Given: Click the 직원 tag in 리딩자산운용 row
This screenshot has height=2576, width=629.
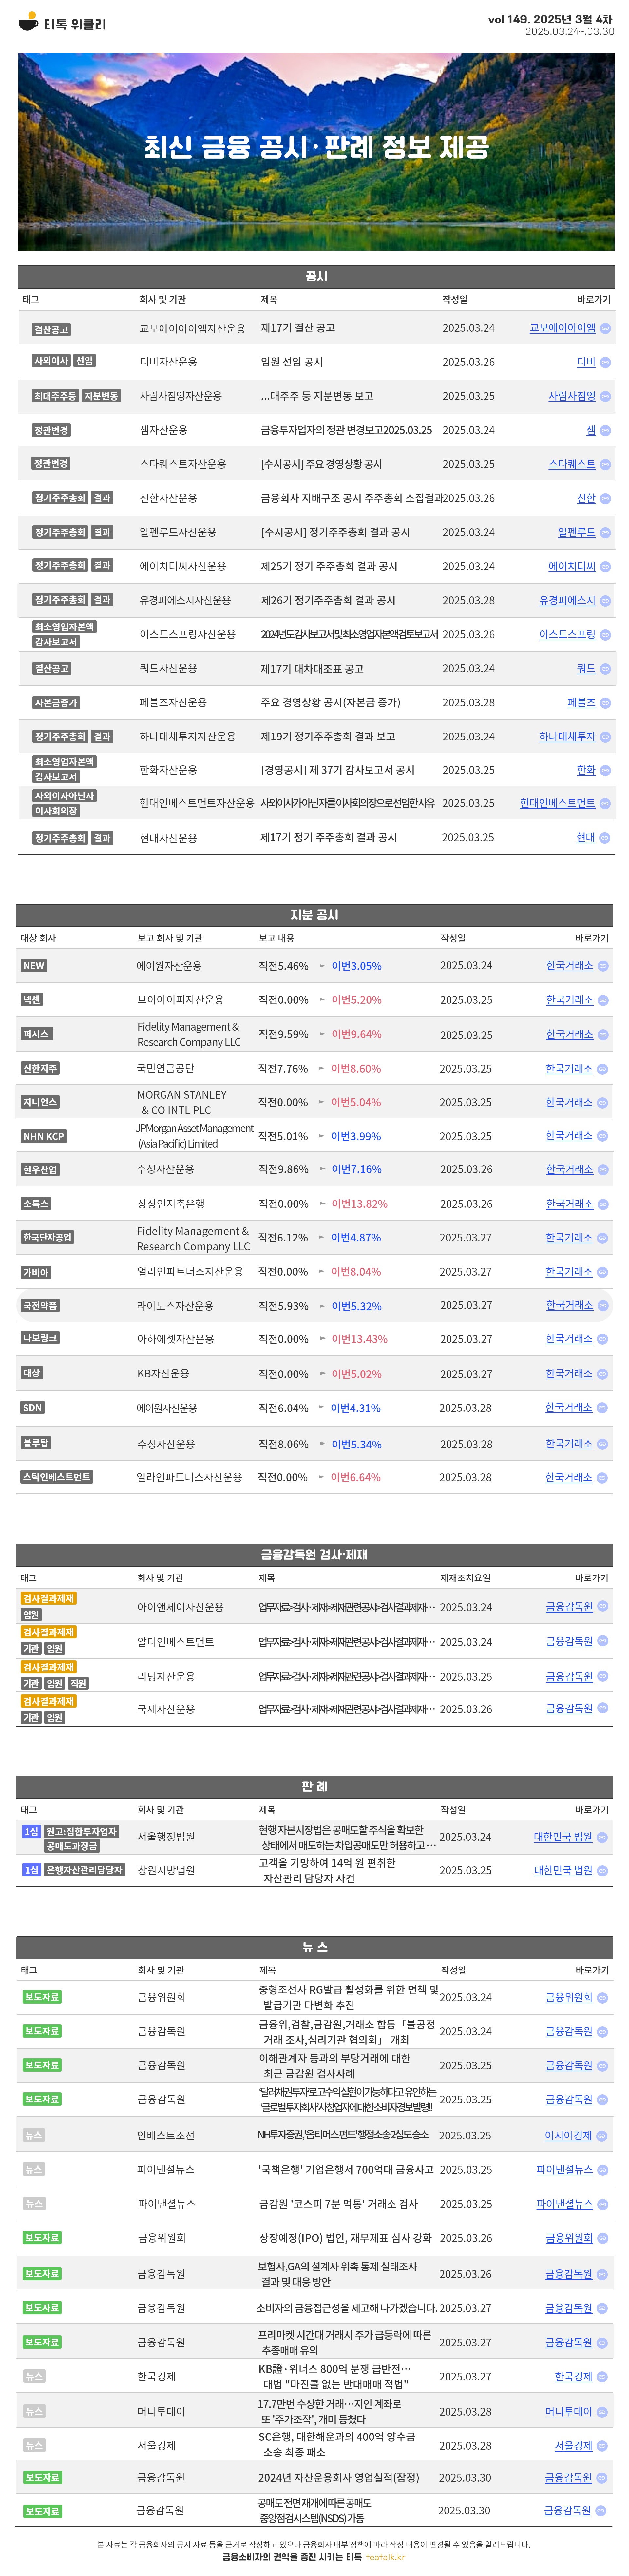Looking at the screenshot, I should [78, 1684].
